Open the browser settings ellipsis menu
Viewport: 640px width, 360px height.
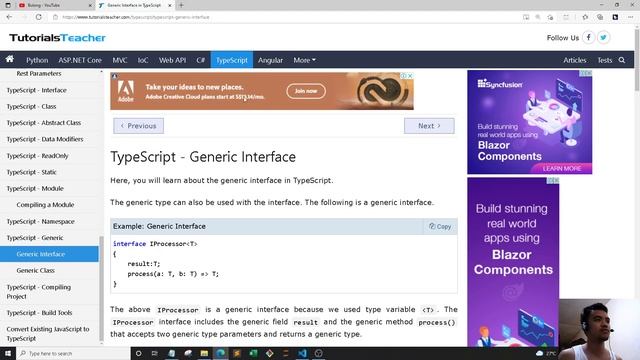(x=631, y=17)
